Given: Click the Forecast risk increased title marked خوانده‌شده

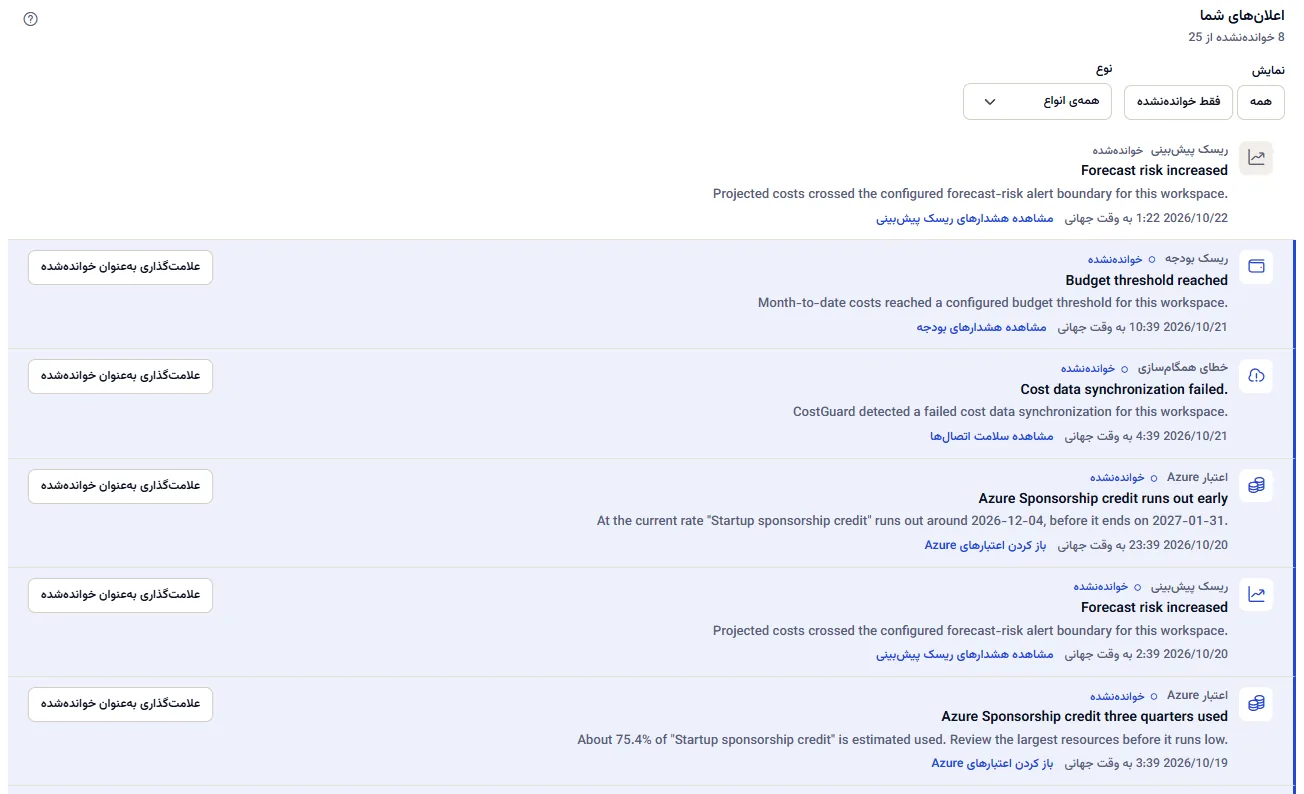Looking at the screenshot, I should tap(1154, 170).
